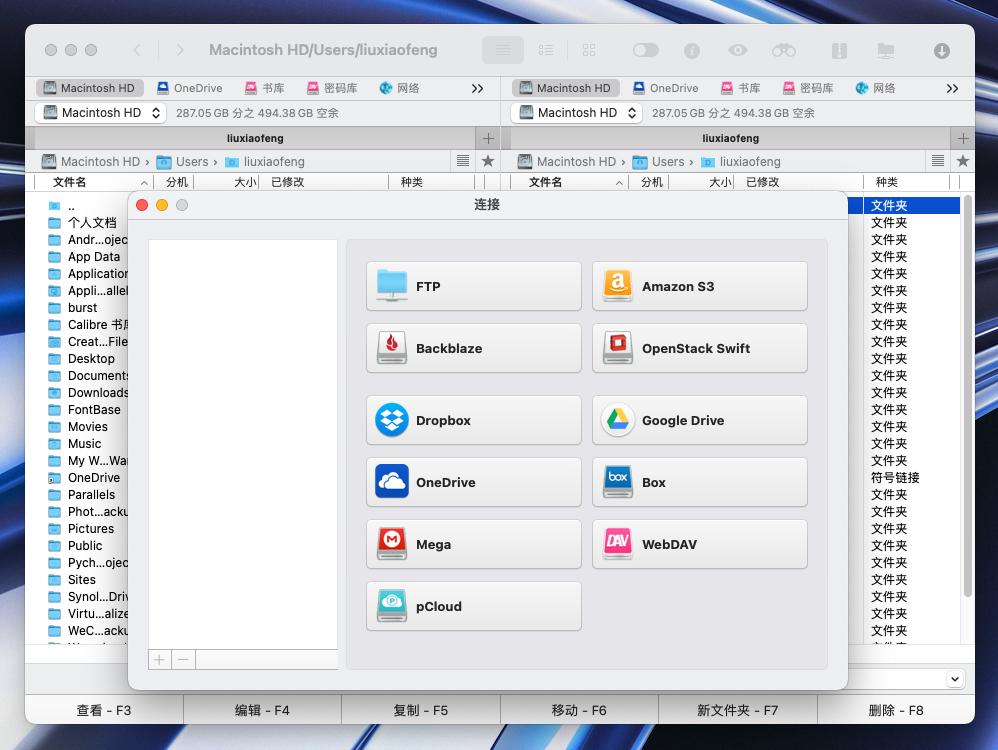Image resolution: width=998 pixels, height=750 pixels.
Task: Switch to full list view mode
Action: 503,50
